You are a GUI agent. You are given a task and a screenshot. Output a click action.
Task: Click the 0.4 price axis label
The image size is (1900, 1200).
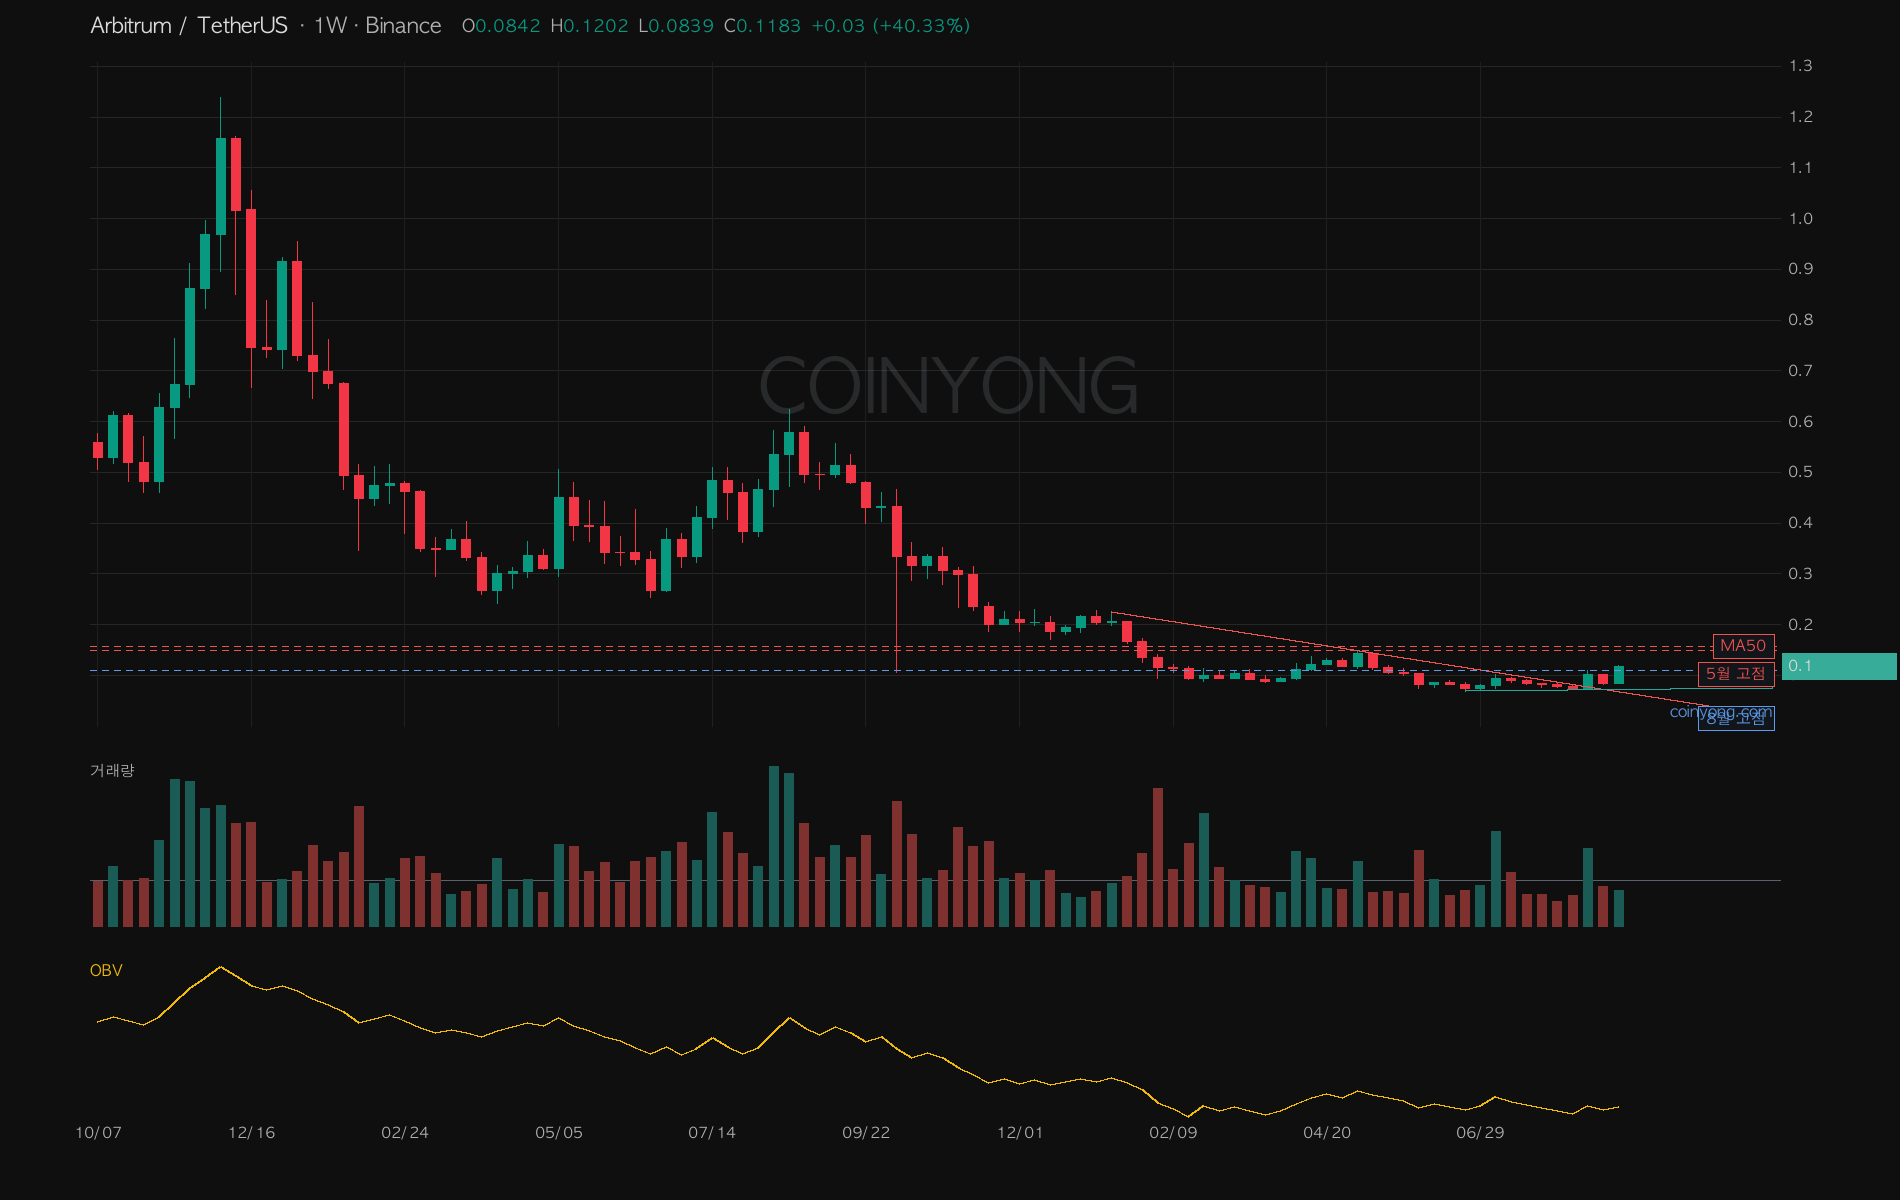pyautogui.click(x=1800, y=523)
